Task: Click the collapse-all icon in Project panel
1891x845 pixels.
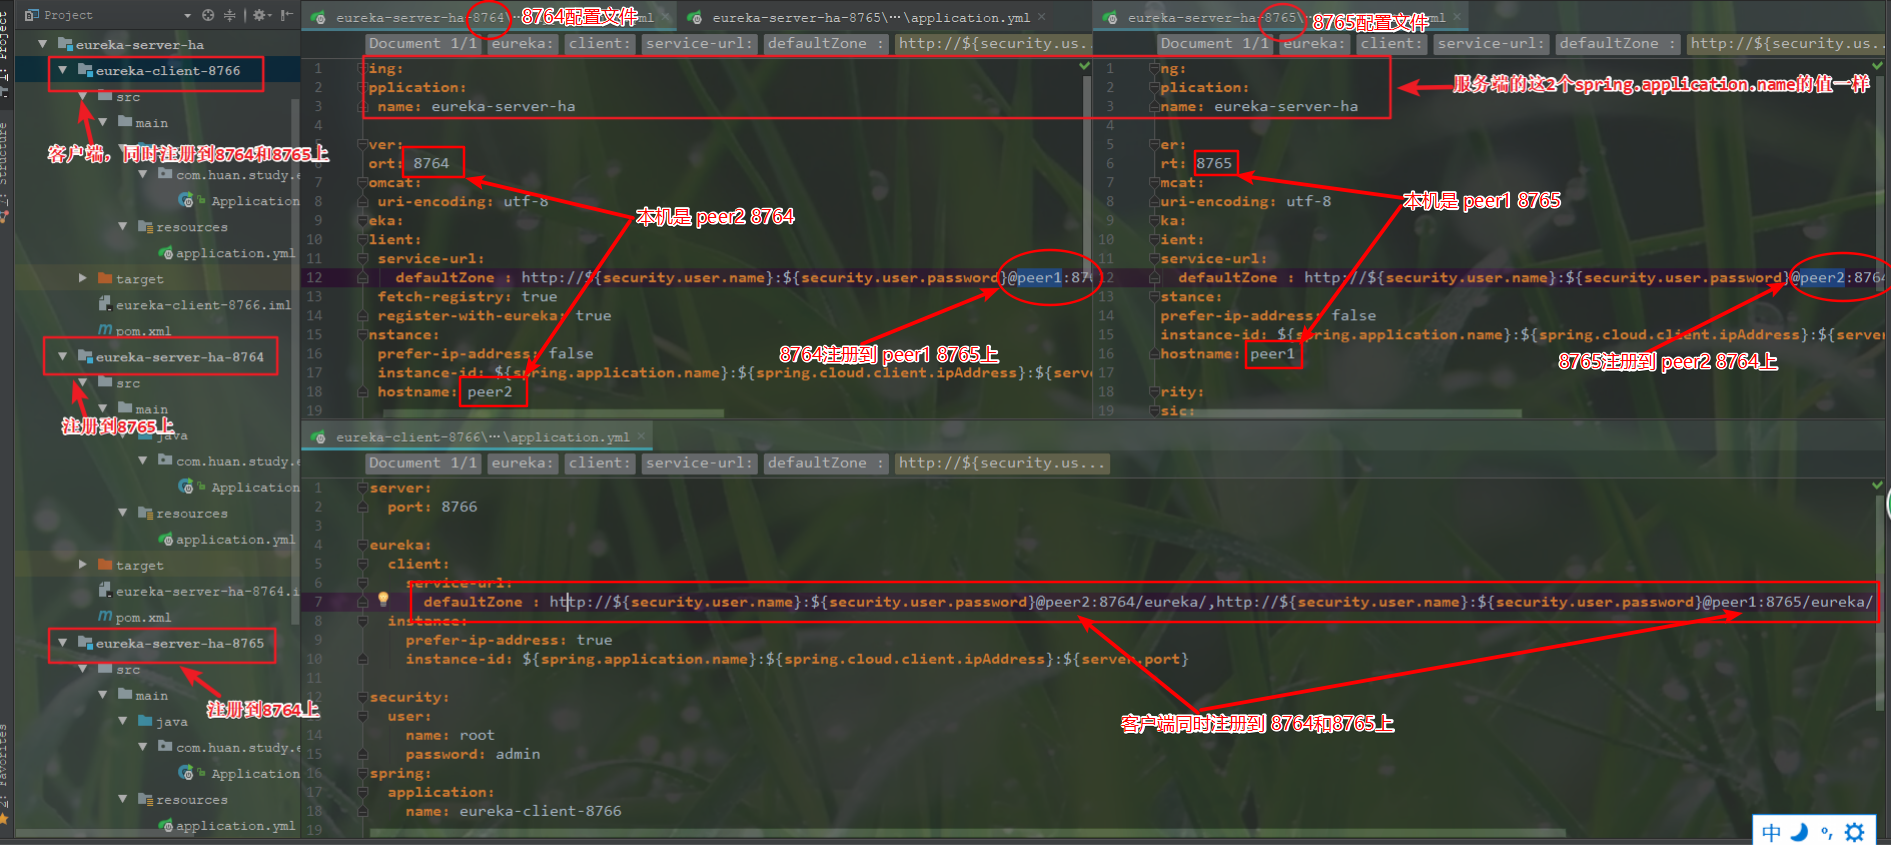Action: tap(230, 15)
